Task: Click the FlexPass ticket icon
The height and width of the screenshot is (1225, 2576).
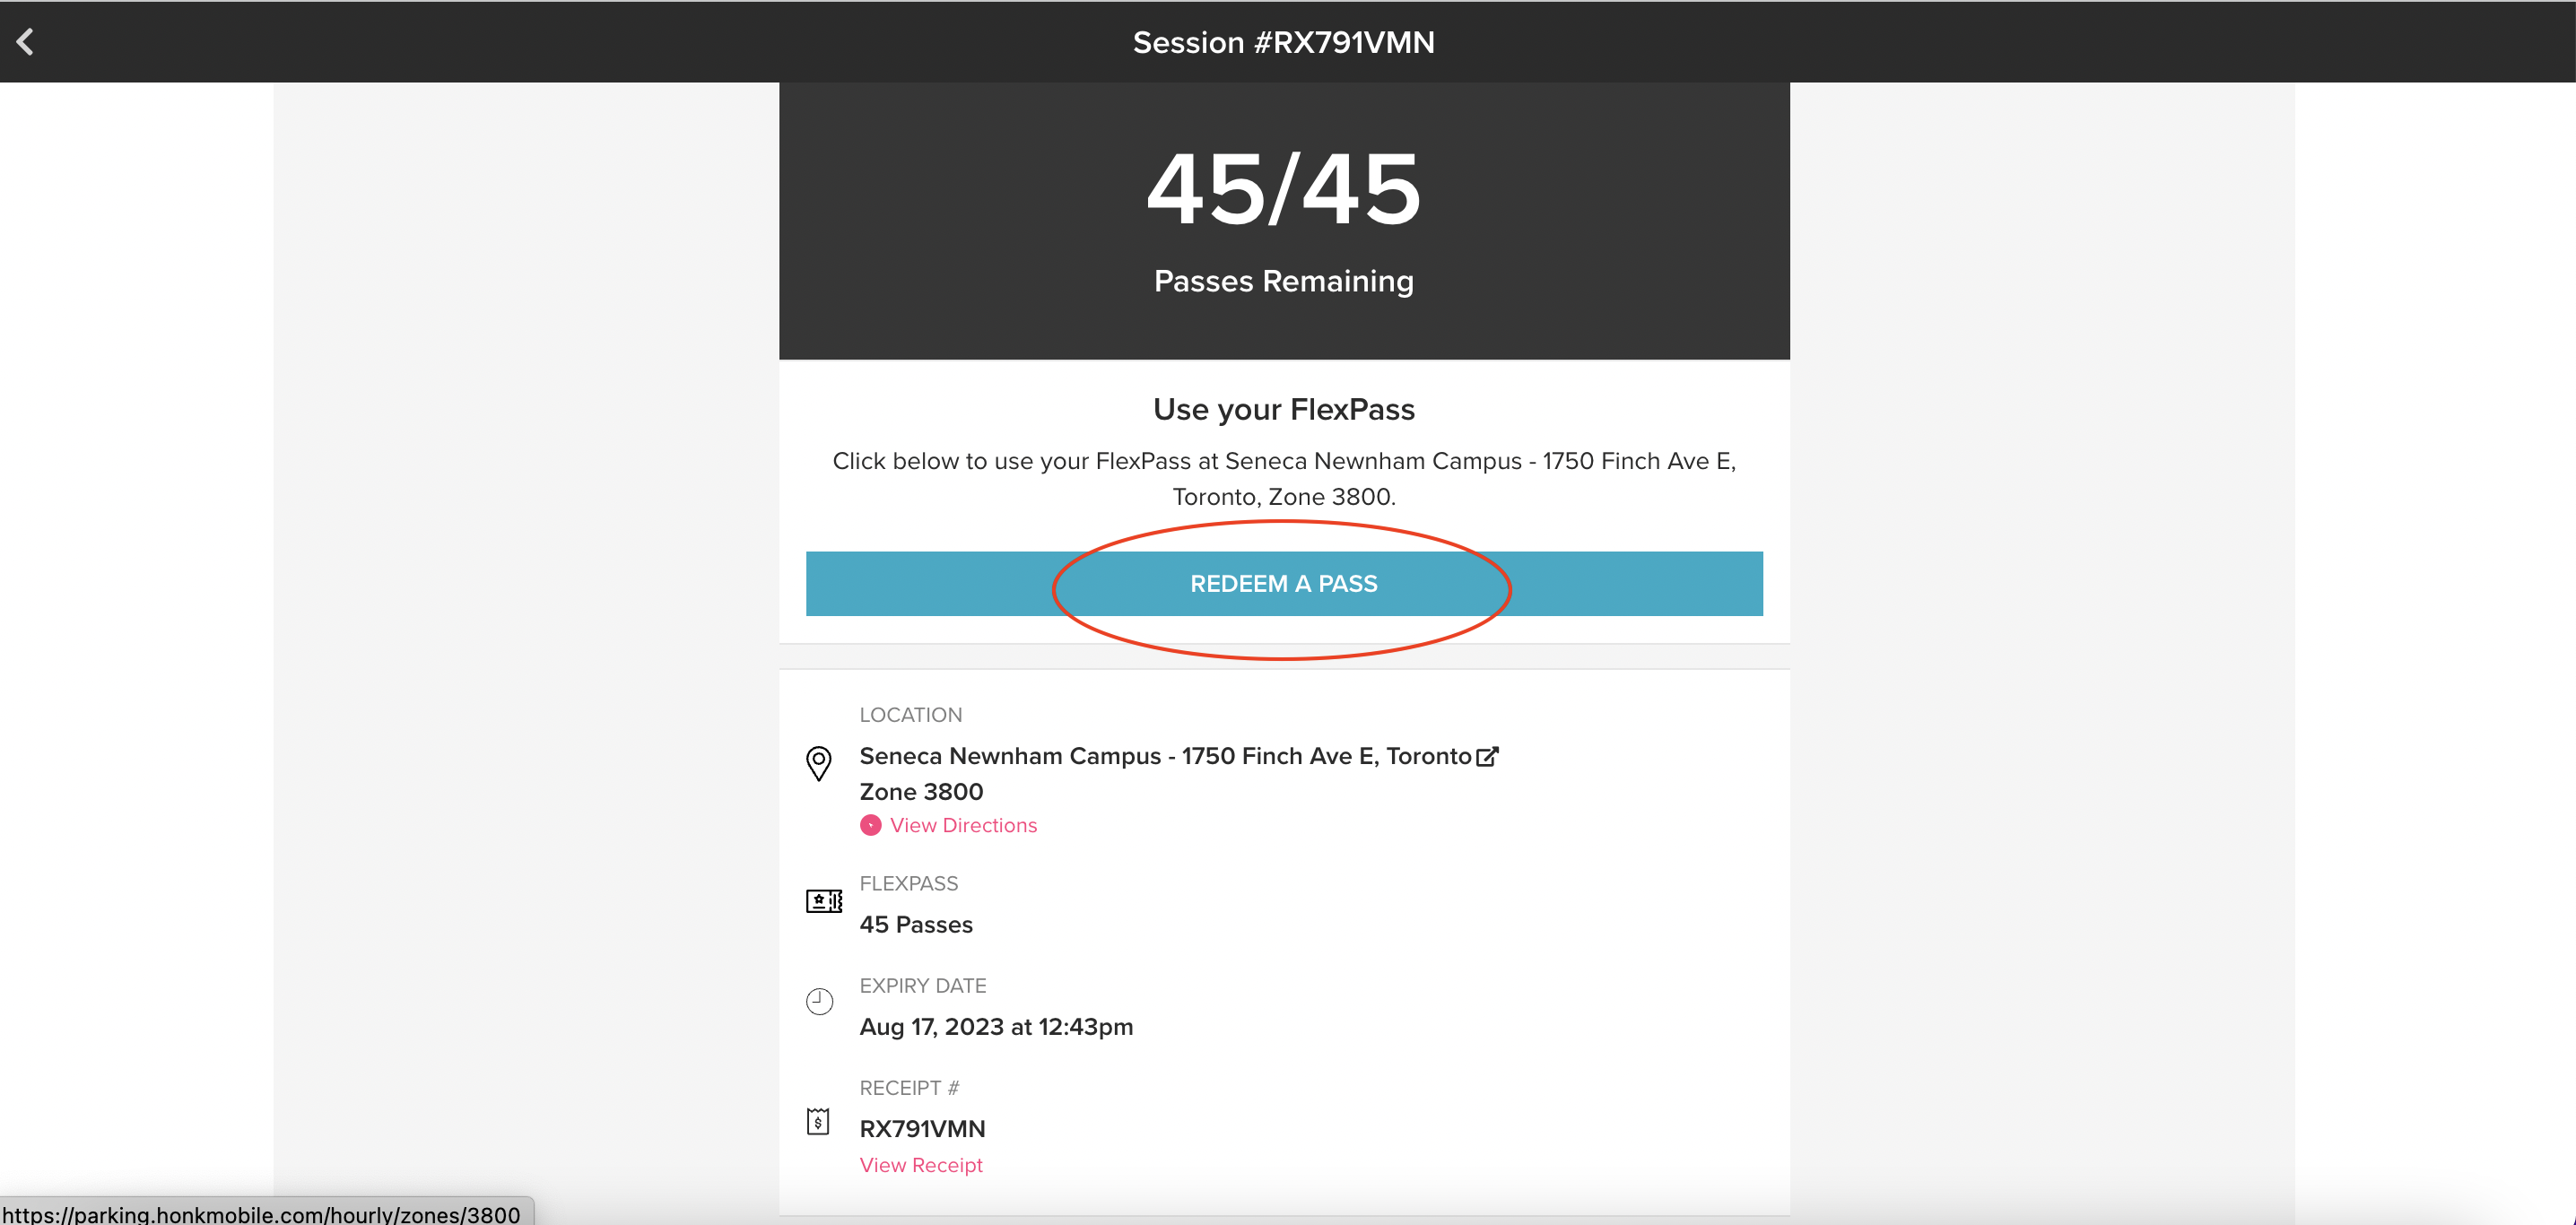Action: coord(823,901)
